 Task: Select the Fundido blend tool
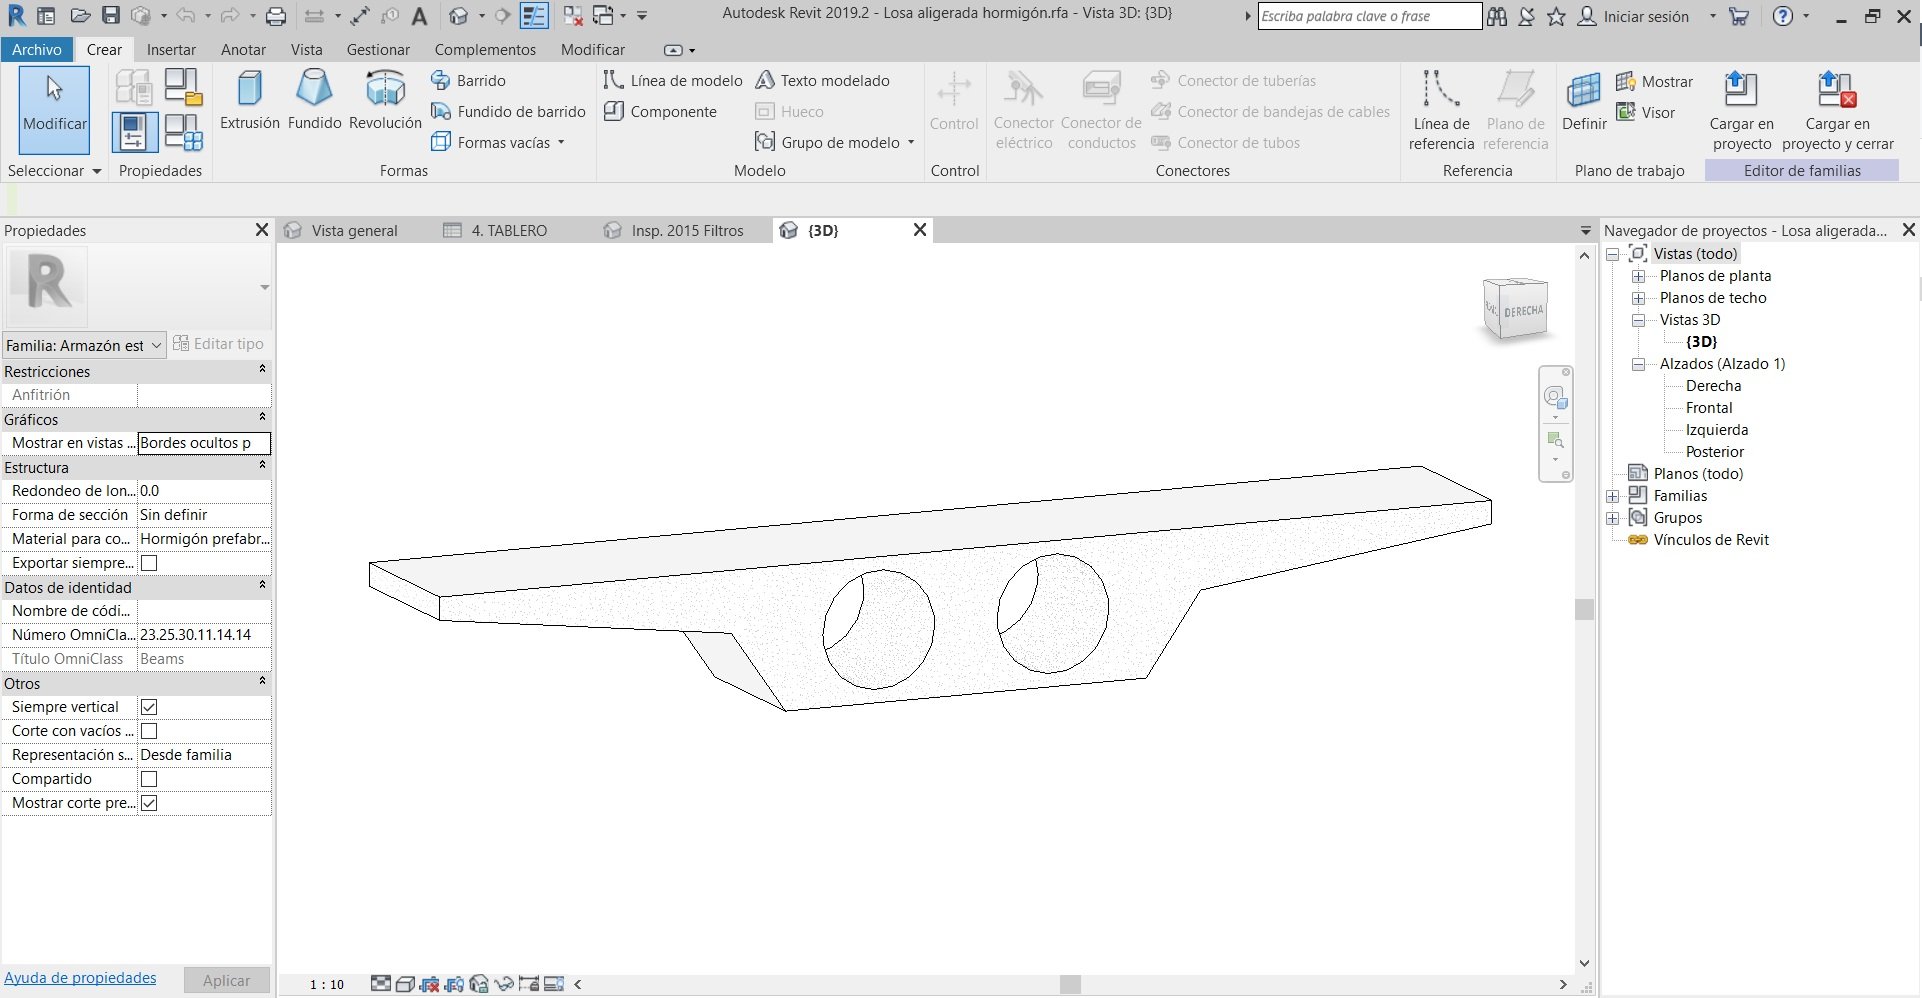(x=314, y=100)
